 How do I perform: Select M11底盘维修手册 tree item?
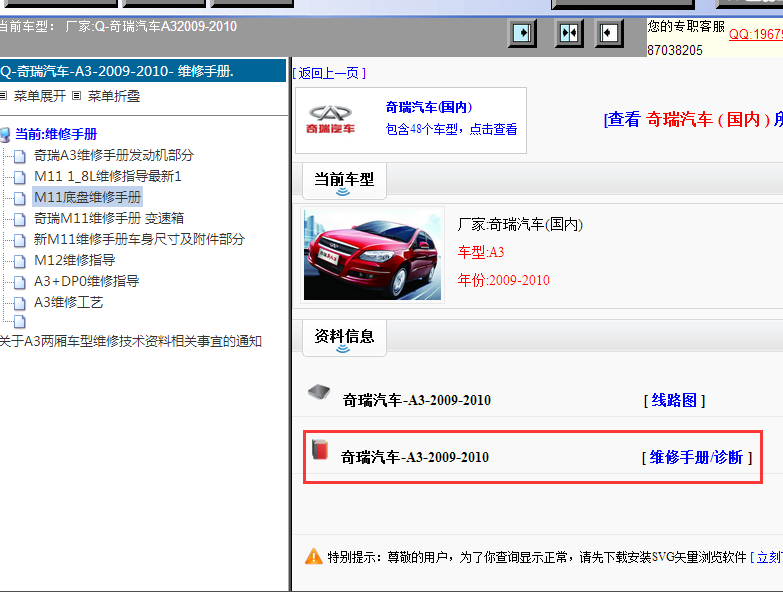pyautogui.click(x=87, y=197)
